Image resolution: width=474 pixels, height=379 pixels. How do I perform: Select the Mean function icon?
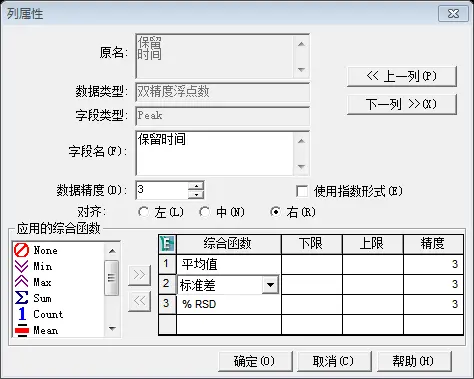point(22,330)
